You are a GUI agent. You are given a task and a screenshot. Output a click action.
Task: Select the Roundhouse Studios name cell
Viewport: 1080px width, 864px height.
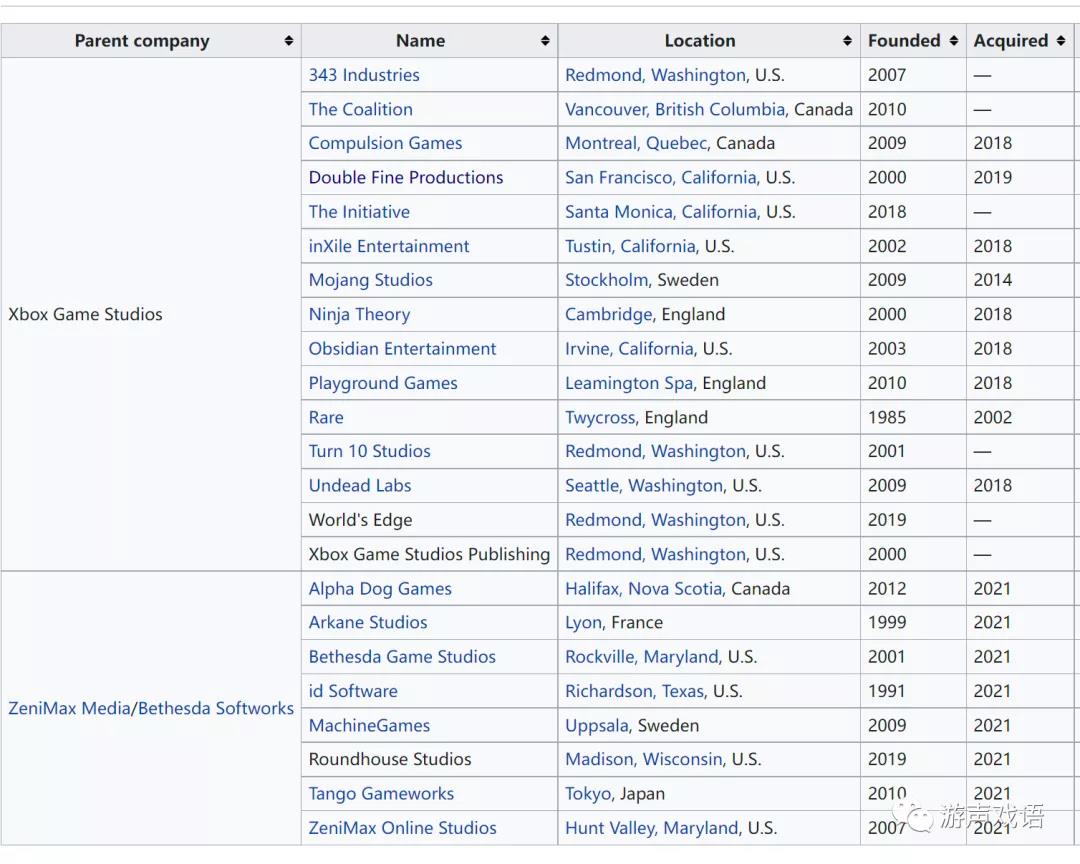[429, 759]
